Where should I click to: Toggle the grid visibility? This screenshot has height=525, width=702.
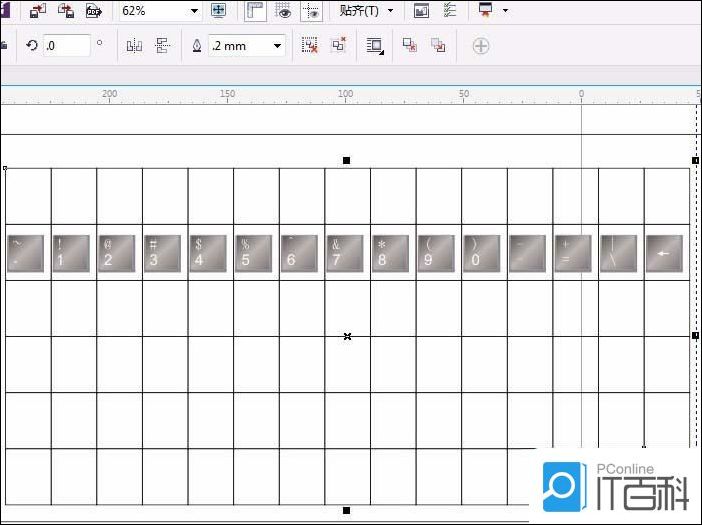click(284, 11)
